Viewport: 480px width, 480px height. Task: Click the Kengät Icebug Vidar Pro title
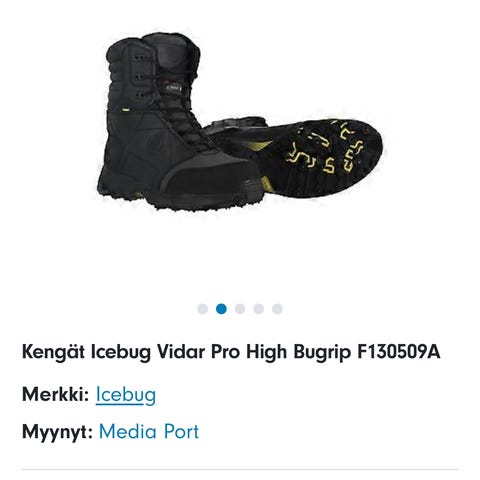[231, 352]
